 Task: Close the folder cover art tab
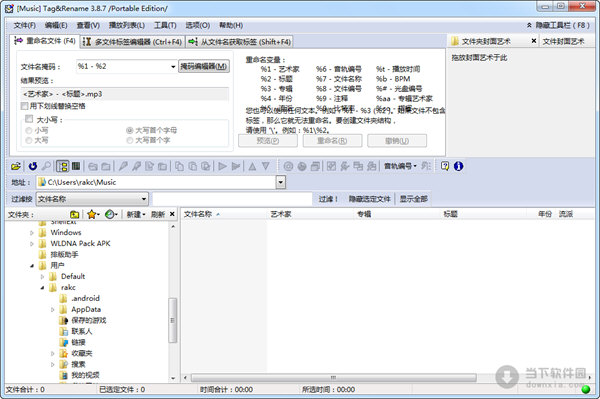pos(534,41)
